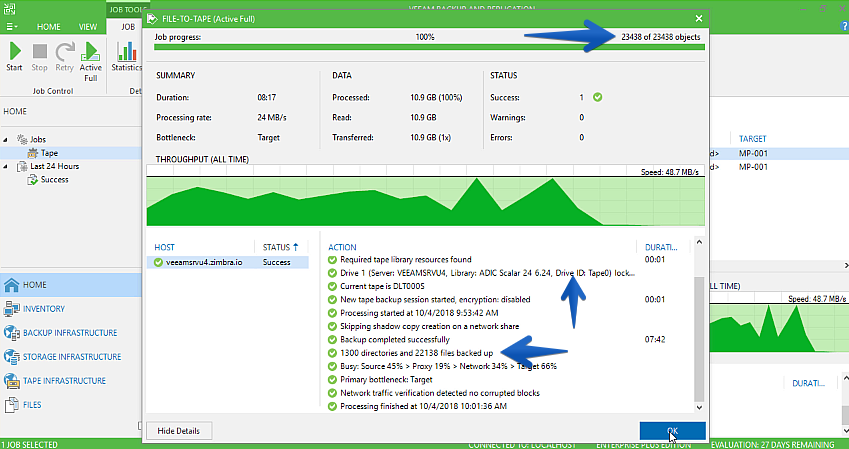The image size is (849, 449).
Task: Launch an Active Full backup from the ribbon
Action: 90,62
